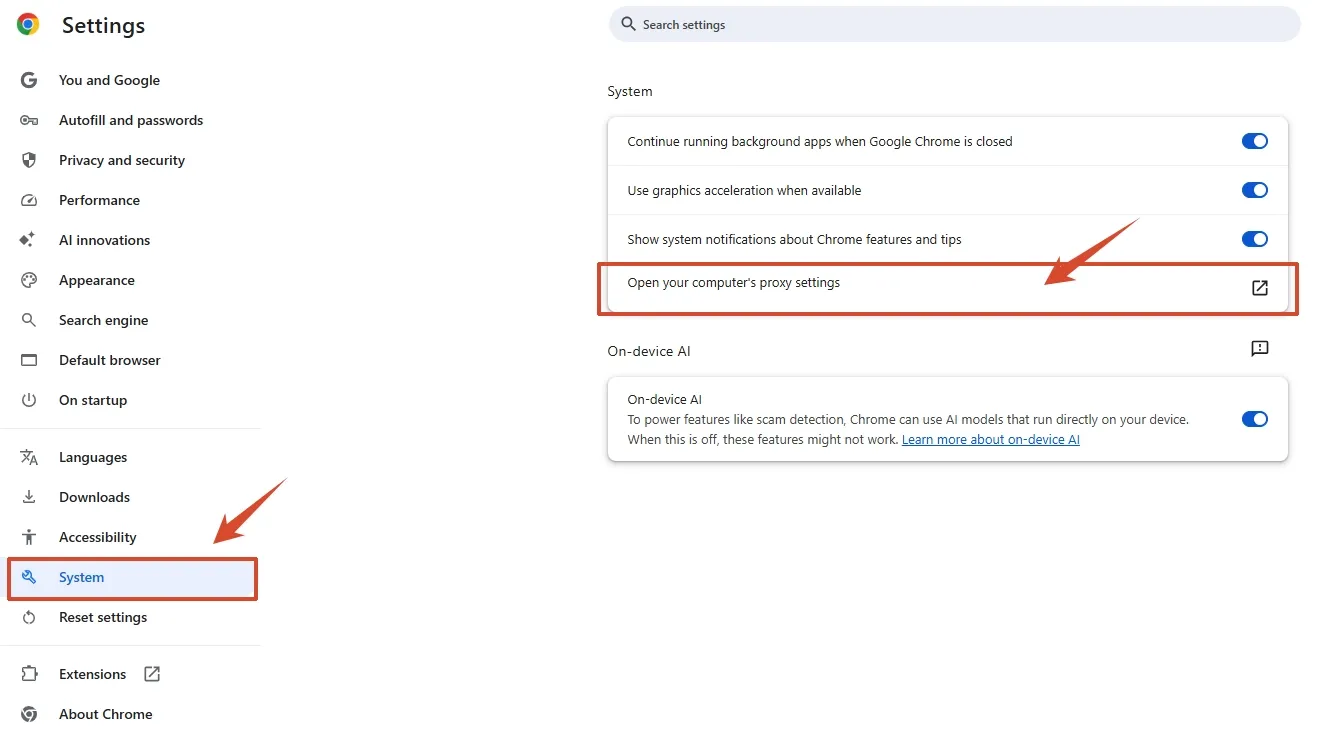Click the key icon for Autofill and passwords
Screen dimensions: 1342x741
tap(29, 120)
